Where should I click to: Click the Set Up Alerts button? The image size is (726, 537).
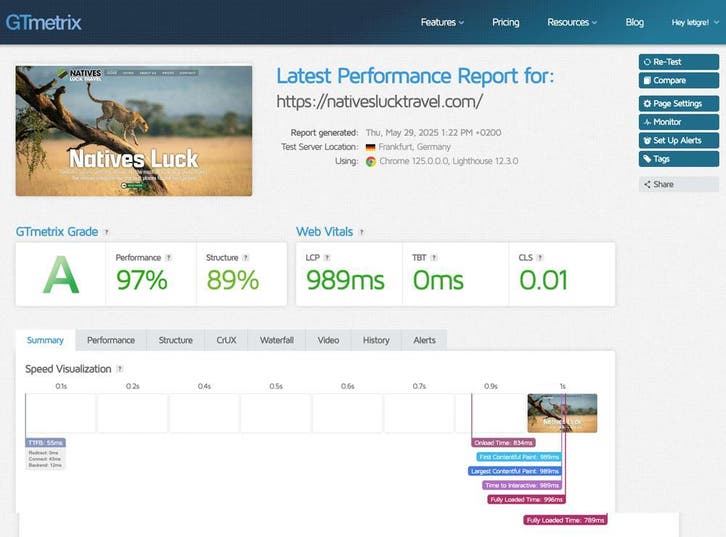click(678, 140)
